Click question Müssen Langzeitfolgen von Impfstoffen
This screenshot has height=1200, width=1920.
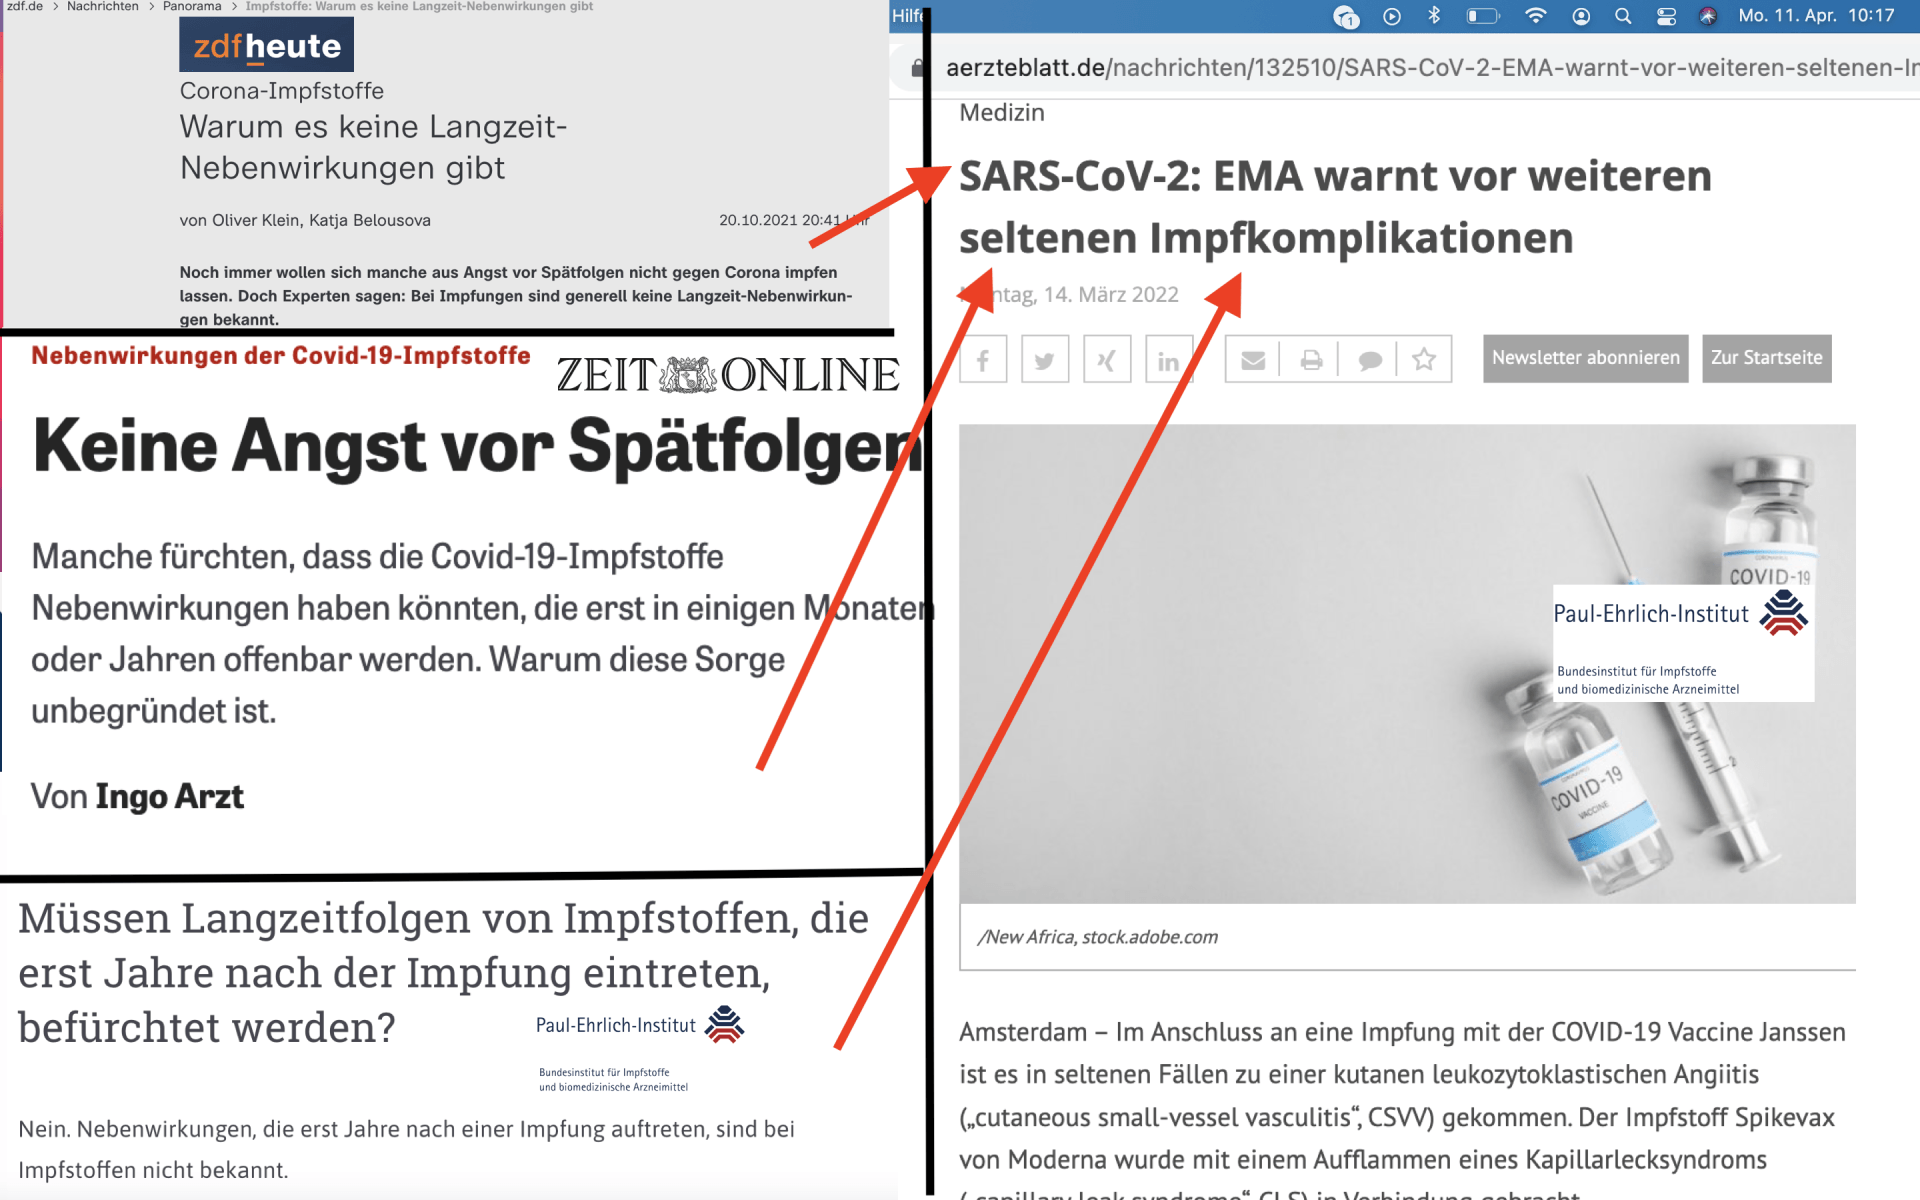coord(443,973)
